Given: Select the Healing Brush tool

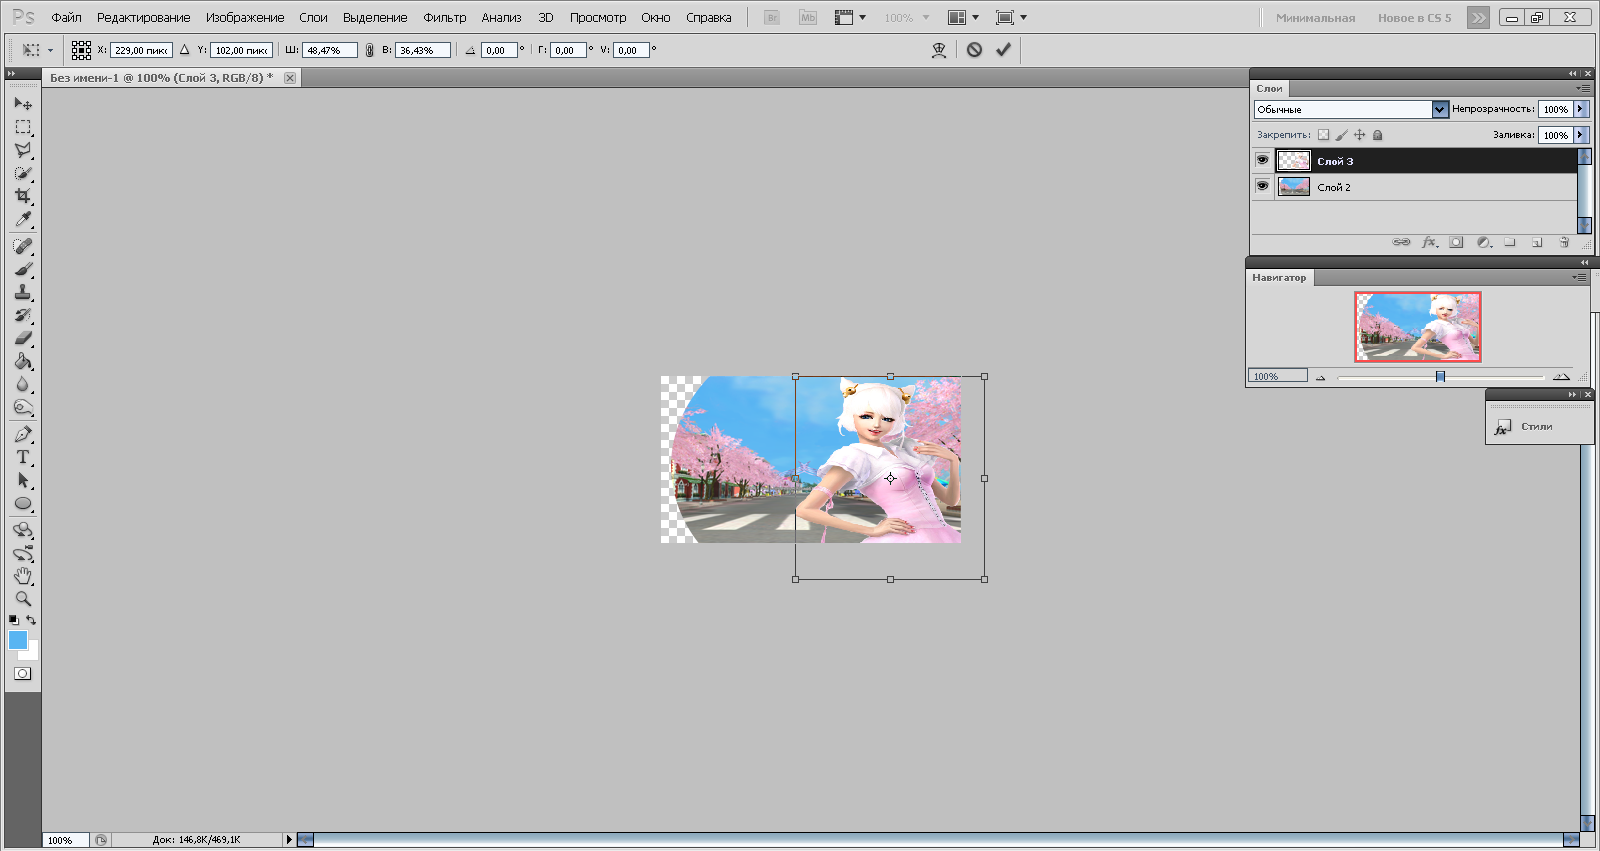Looking at the screenshot, I should coord(23,246).
